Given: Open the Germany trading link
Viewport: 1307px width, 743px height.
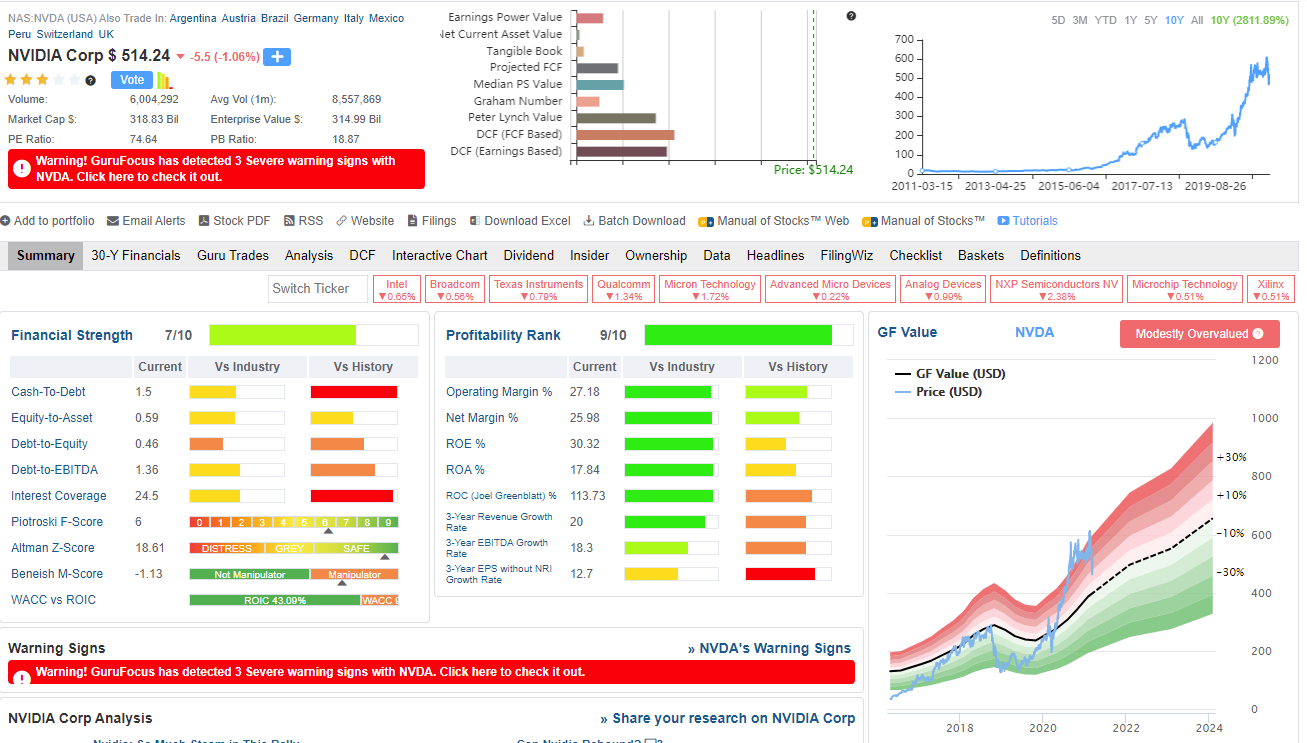Looking at the screenshot, I should 316,19.
